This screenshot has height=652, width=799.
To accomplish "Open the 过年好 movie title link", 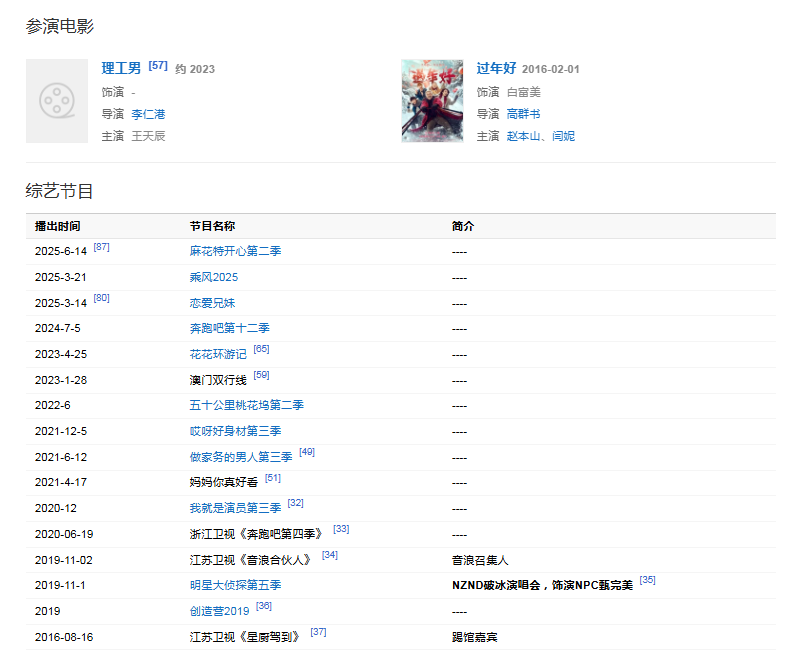I will point(496,69).
